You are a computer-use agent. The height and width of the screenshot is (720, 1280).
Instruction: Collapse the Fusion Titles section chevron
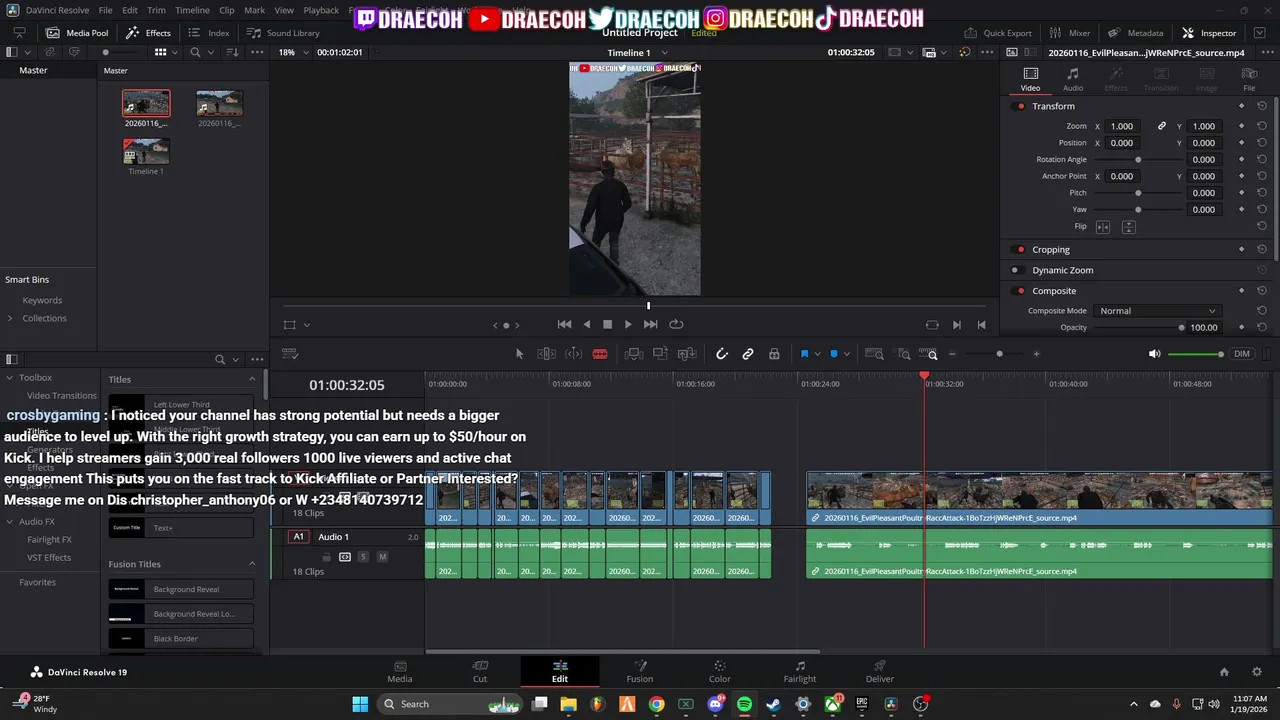pyautogui.click(x=252, y=564)
